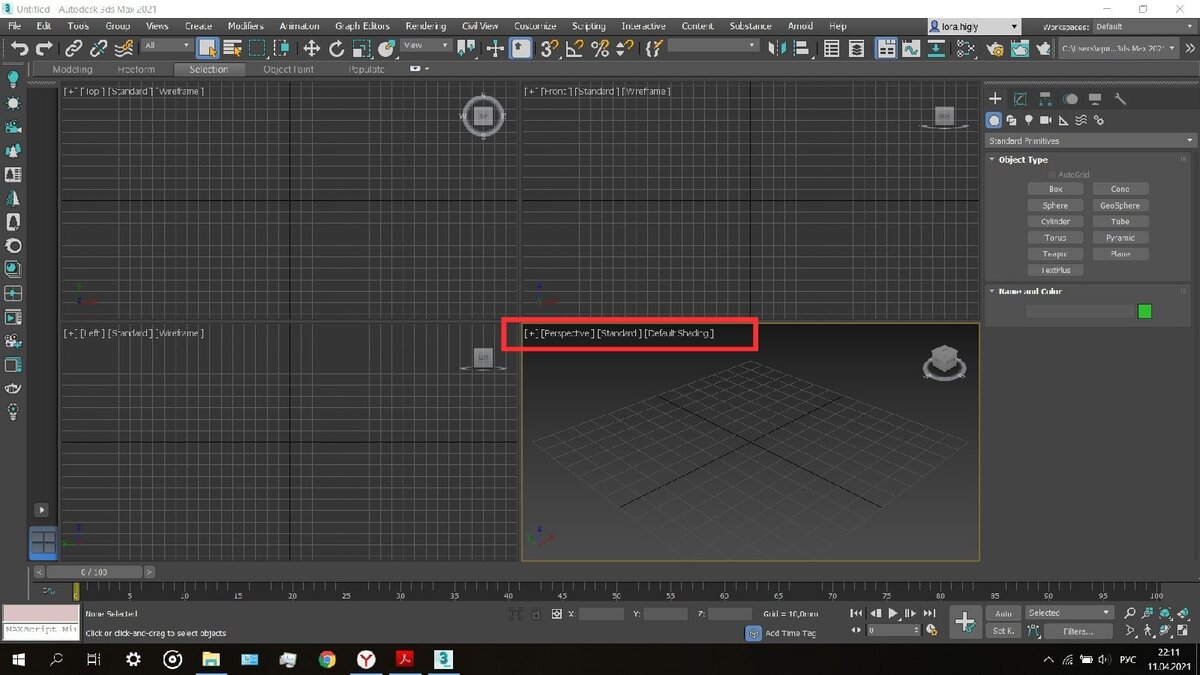Open the Graph Editors menu
Viewport: 1200px width, 675px height.
coord(362,26)
